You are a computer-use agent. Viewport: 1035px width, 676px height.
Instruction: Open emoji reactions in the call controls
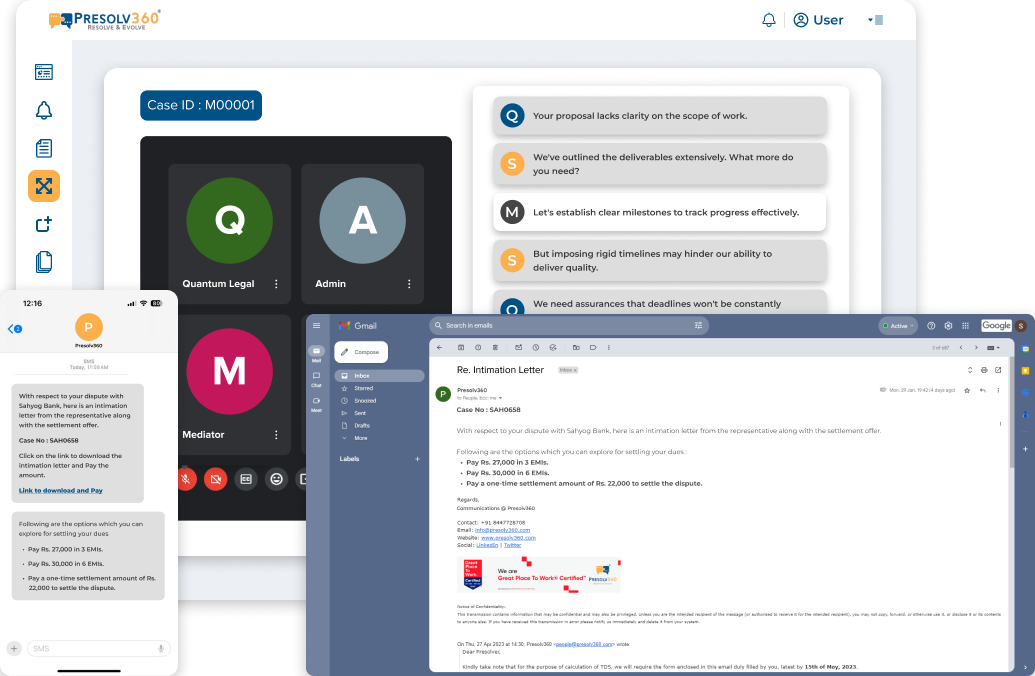(x=277, y=479)
